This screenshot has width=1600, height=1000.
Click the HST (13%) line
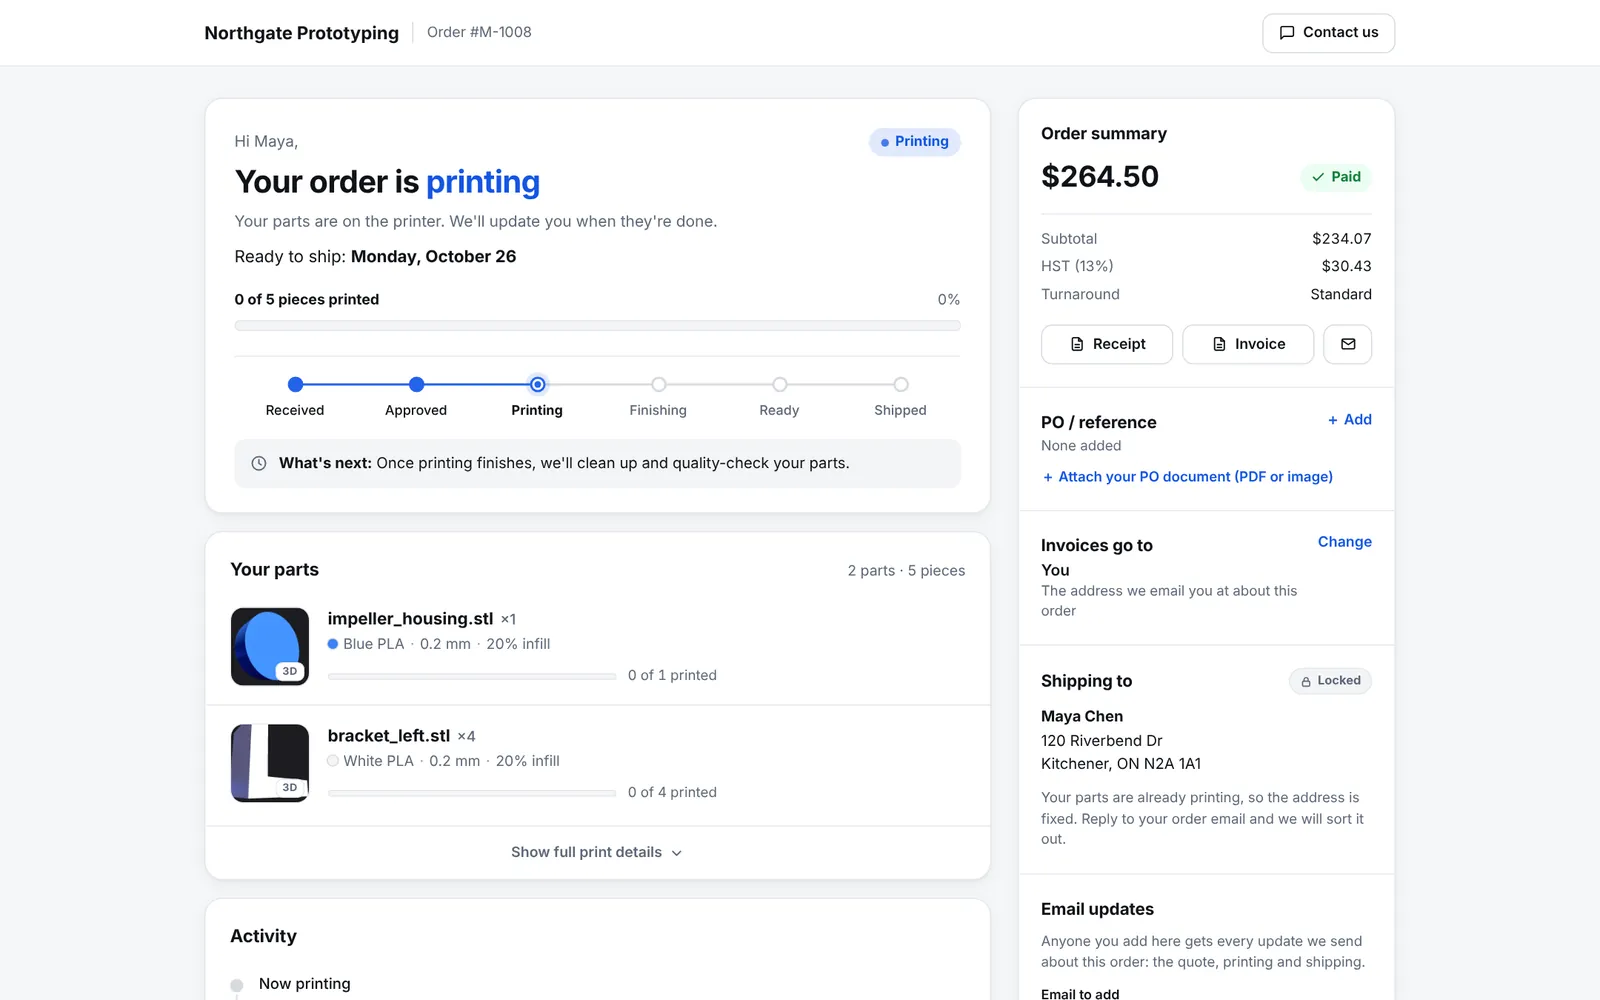pyautogui.click(x=1206, y=266)
